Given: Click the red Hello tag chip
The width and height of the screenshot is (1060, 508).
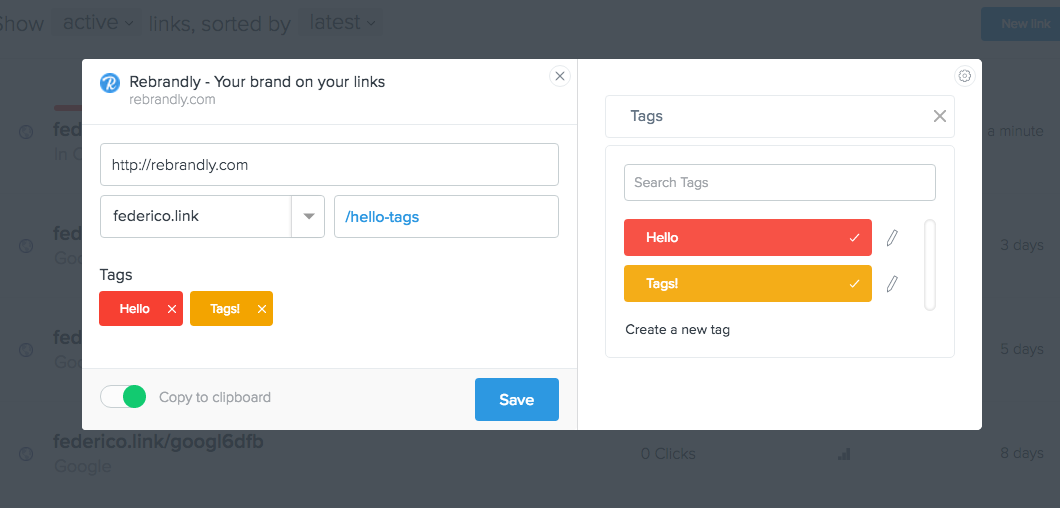Looking at the screenshot, I should 141,308.
